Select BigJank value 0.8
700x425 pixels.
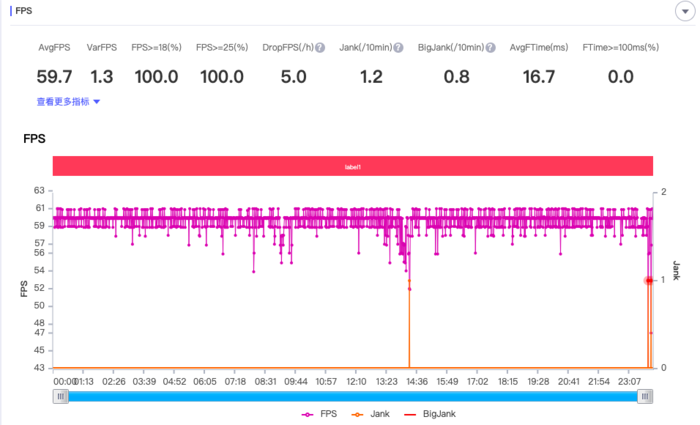click(x=456, y=77)
